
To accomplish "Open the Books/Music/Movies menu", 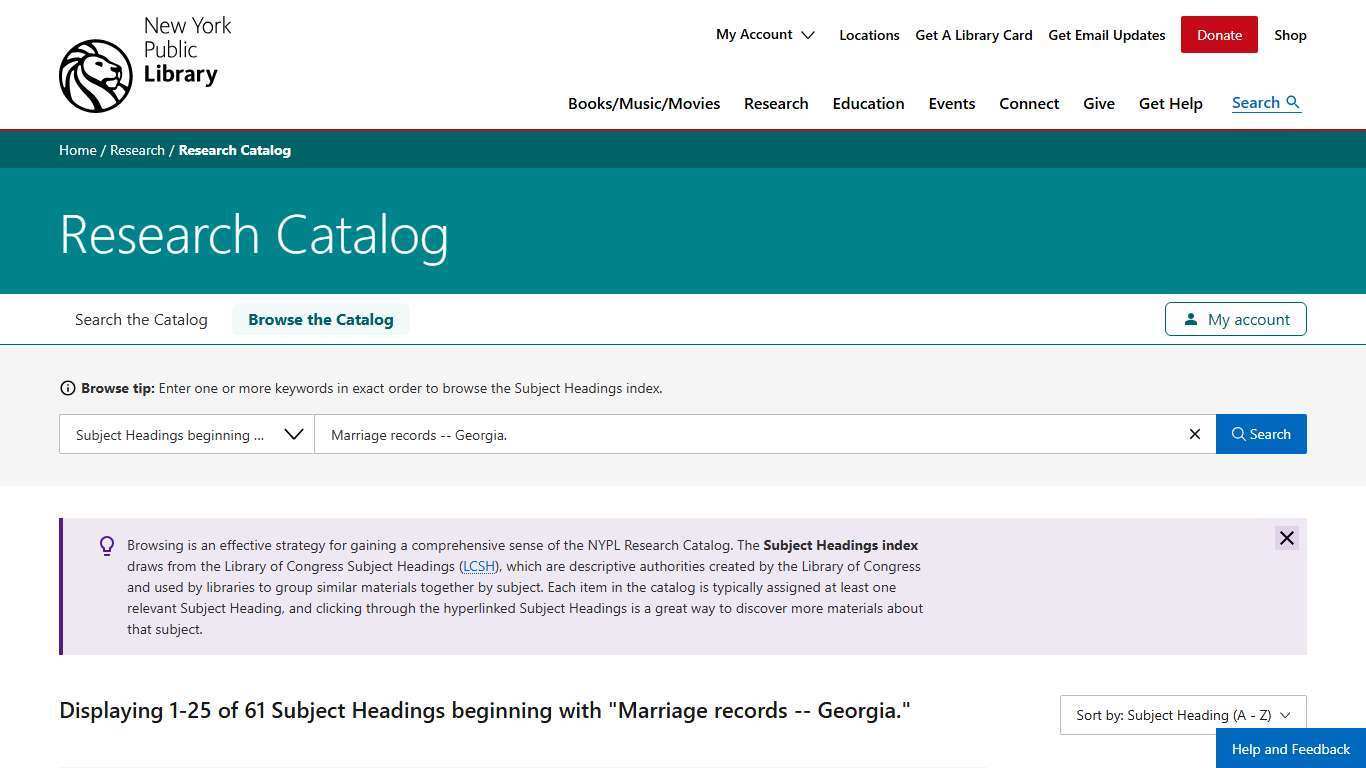I will click(643, 104).
